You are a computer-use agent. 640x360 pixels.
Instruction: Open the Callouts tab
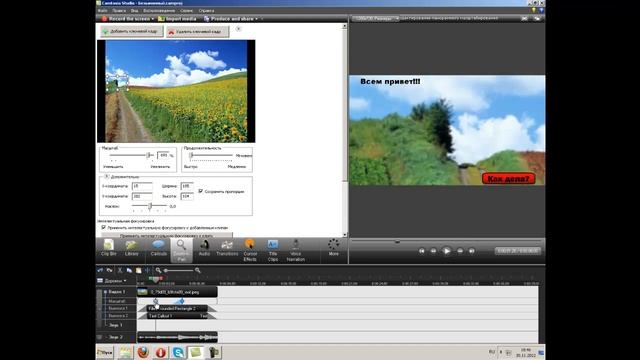[158, 249]
